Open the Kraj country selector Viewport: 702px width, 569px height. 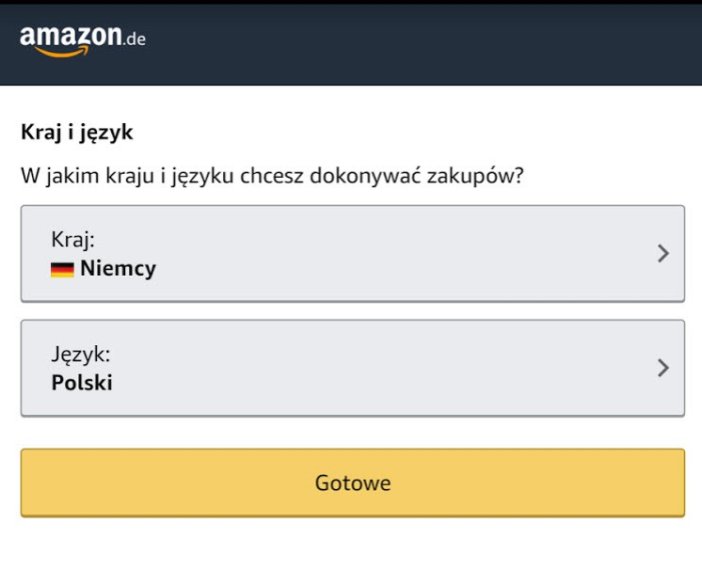tap(353, 253)
